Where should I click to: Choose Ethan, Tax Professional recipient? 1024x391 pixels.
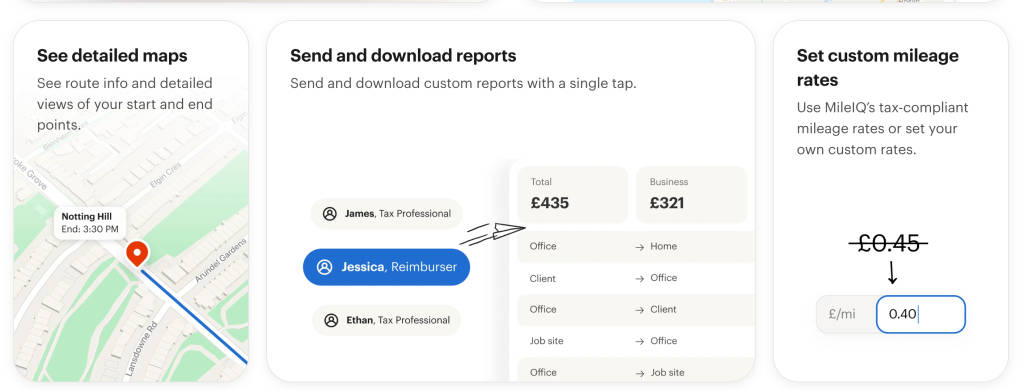[387, 321]
